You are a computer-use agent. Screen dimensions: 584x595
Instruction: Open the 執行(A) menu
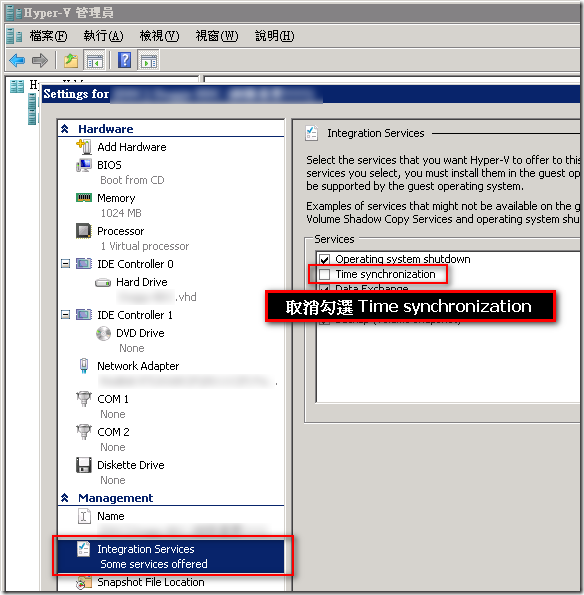coord(104,36)
